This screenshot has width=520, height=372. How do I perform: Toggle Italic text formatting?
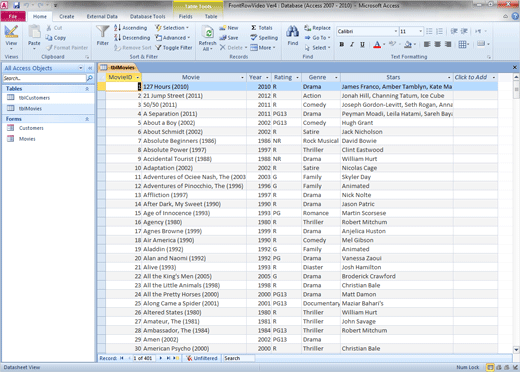(x=352, y=44)
